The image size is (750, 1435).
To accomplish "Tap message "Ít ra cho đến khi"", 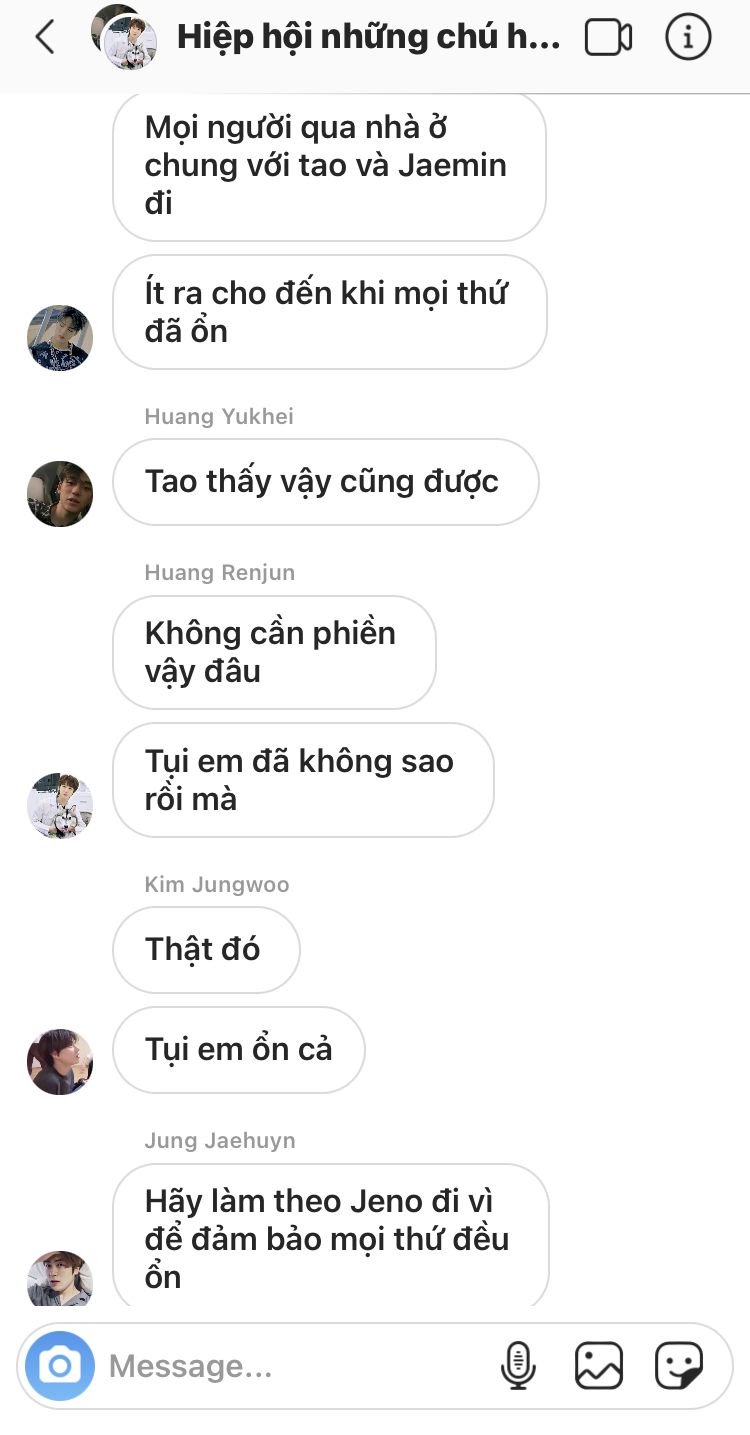I will [x=330, y=312].
